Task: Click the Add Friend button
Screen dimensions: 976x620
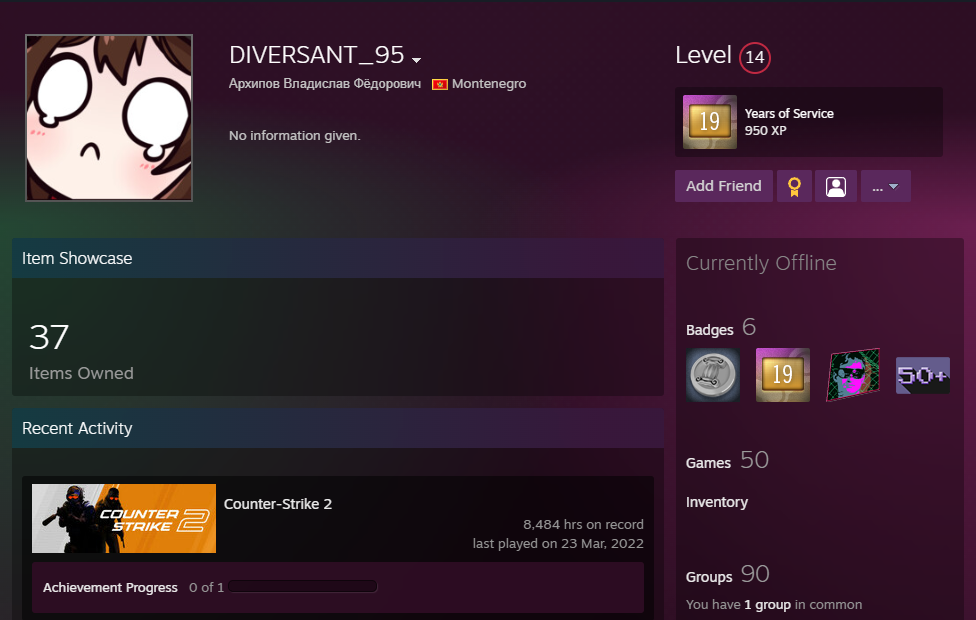Action: (x=723, y=186)
